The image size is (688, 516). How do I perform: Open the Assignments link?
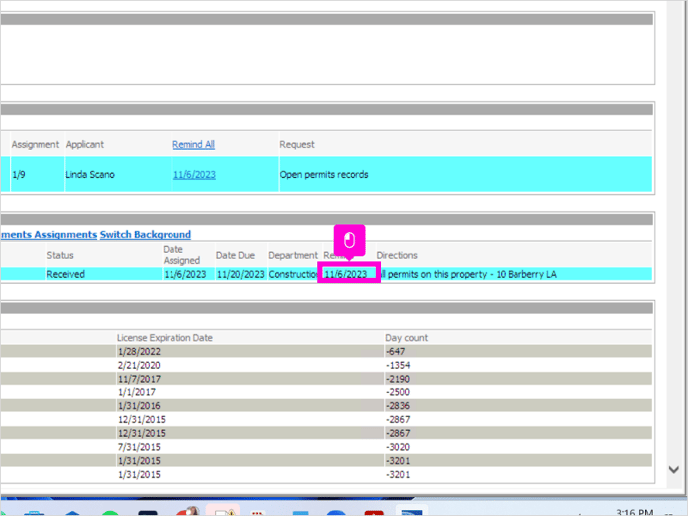(65, 235)
